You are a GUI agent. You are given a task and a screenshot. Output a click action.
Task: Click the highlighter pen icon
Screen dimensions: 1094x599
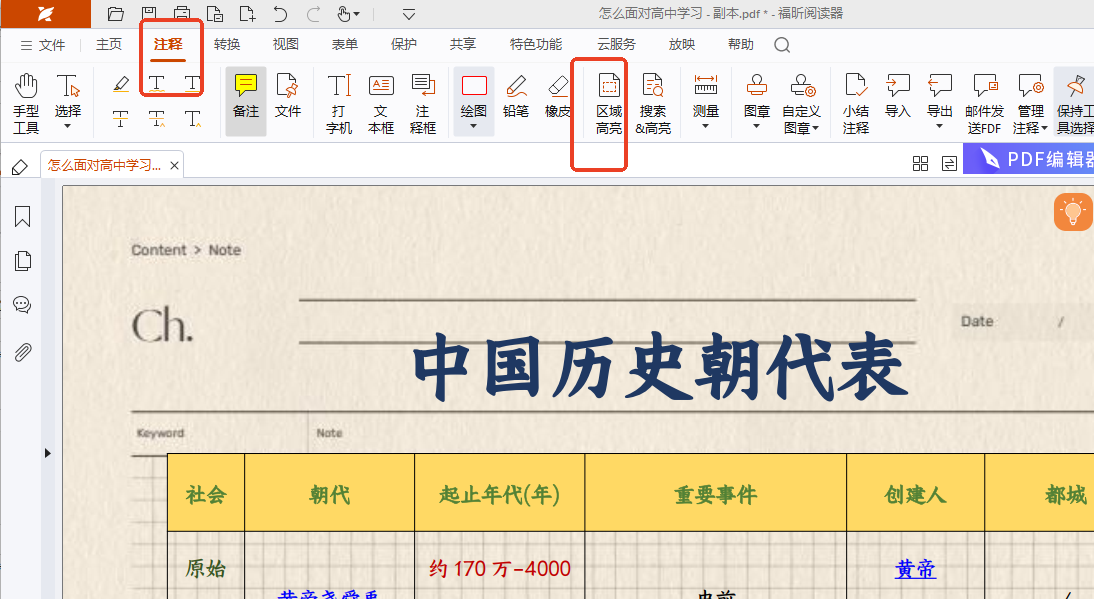pos(120,84)
